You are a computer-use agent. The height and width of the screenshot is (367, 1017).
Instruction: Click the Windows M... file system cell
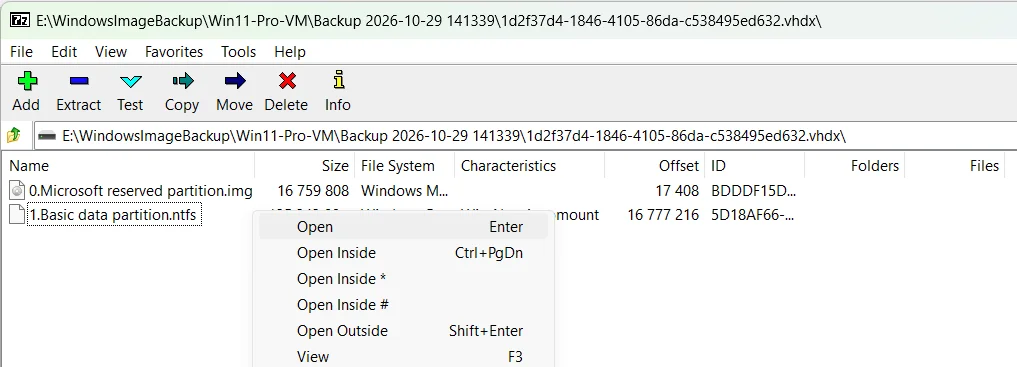click(x=404, y=191)
